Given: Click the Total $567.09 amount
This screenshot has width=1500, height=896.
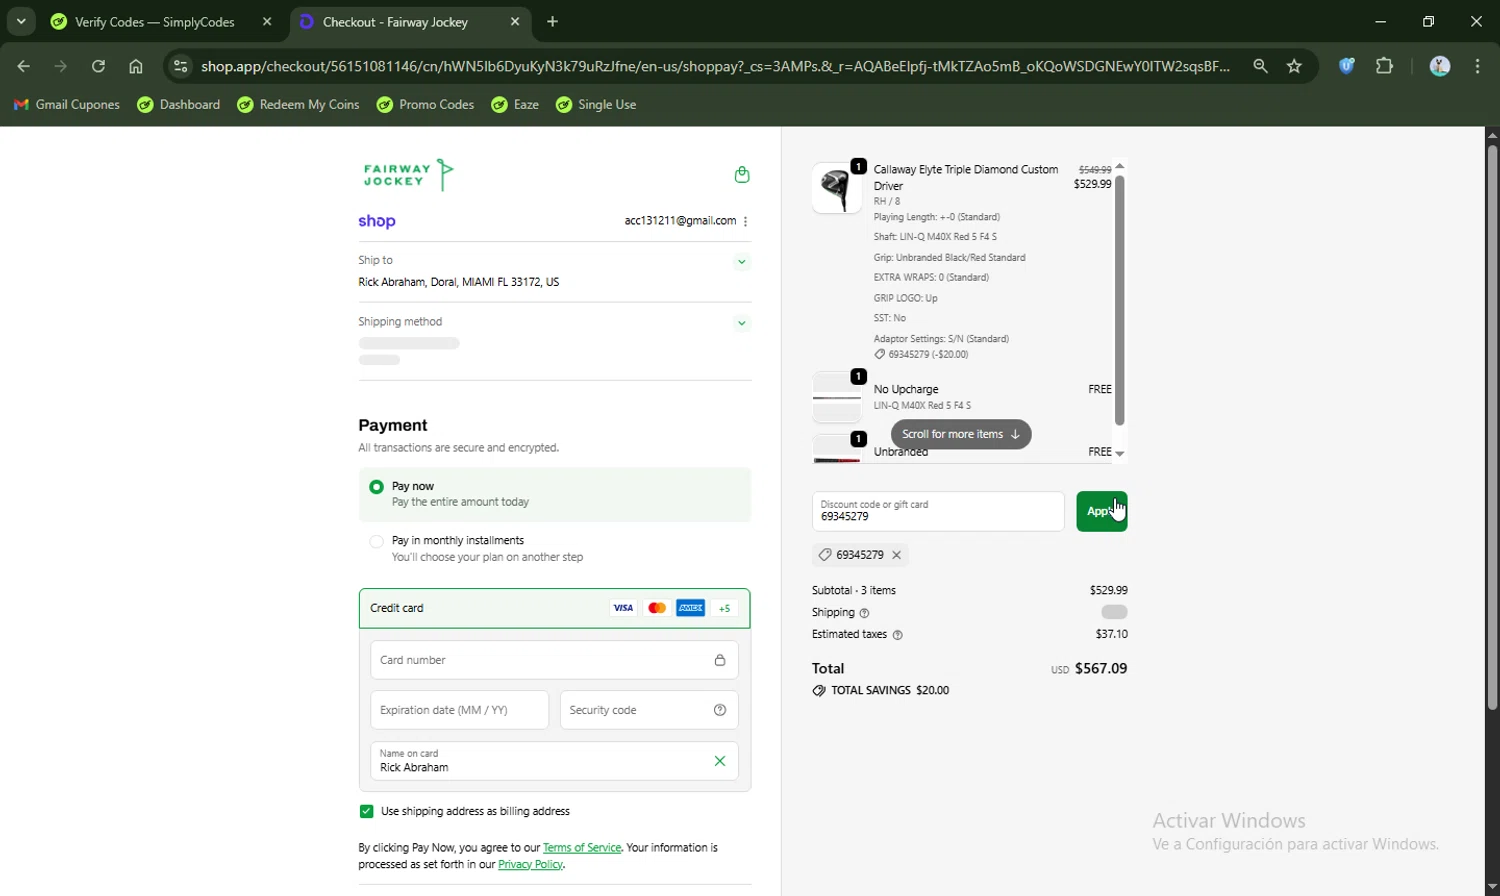Looking at the screenshot, I should [x=1100, y=669].
